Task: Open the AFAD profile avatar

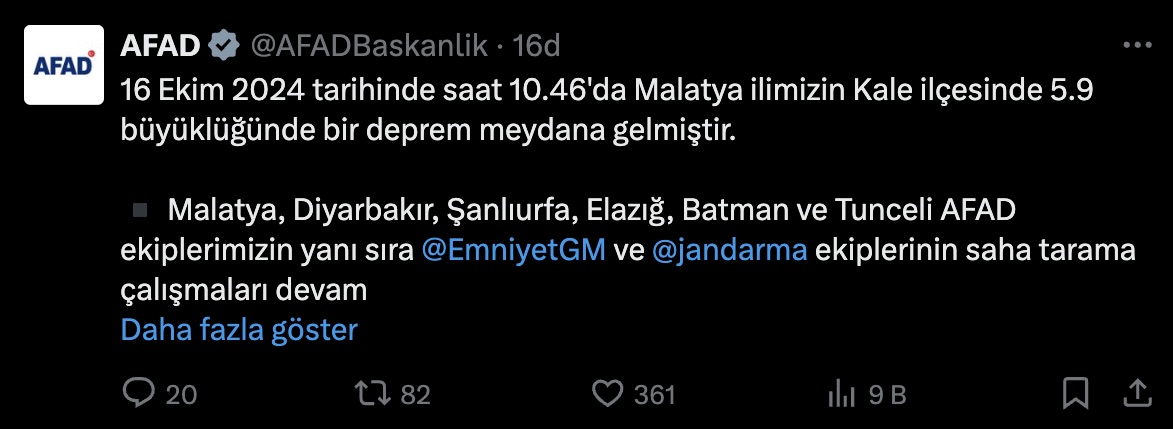Action: [65, 64]
